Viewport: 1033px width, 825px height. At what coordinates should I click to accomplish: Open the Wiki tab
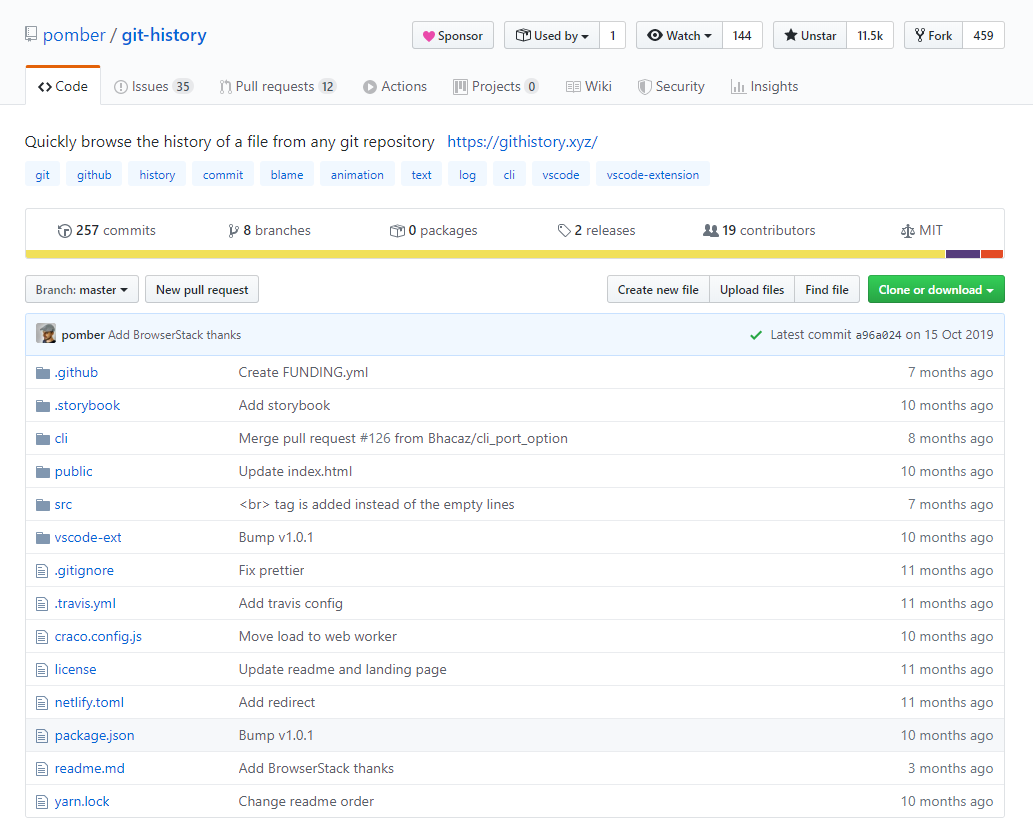tap(588, 86)
